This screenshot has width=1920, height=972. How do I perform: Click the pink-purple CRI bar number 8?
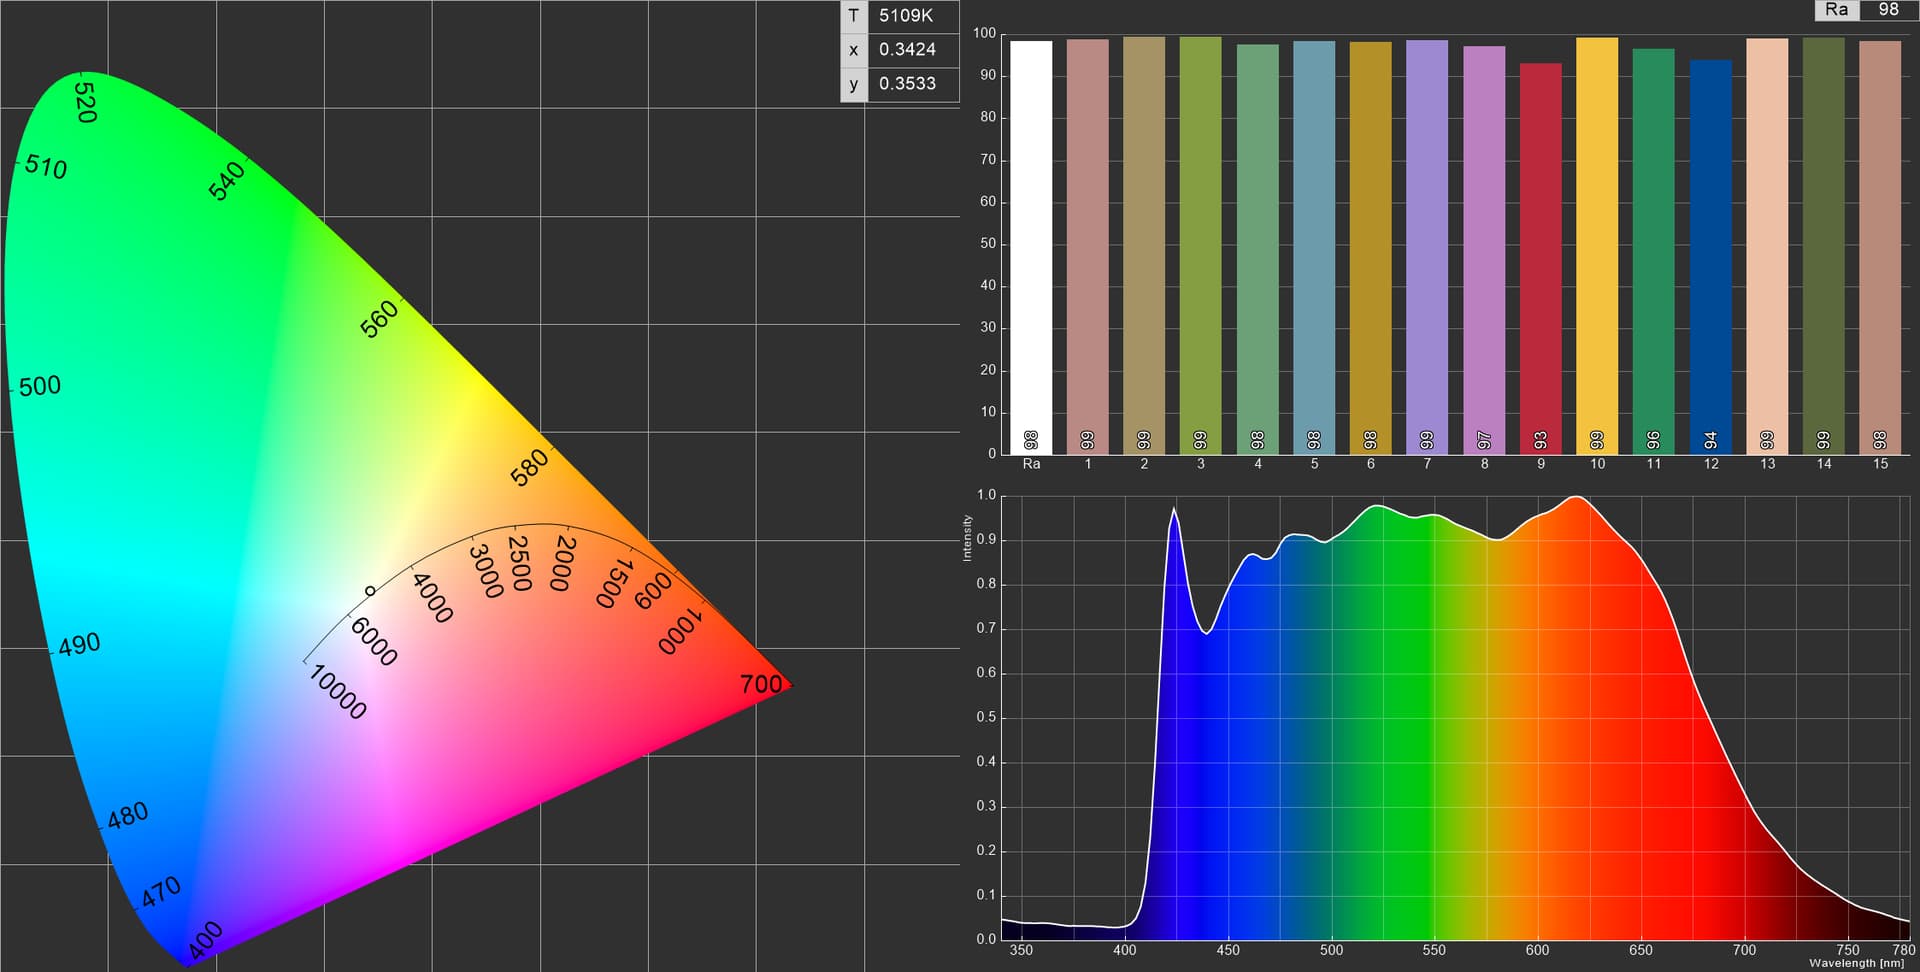1484,250
